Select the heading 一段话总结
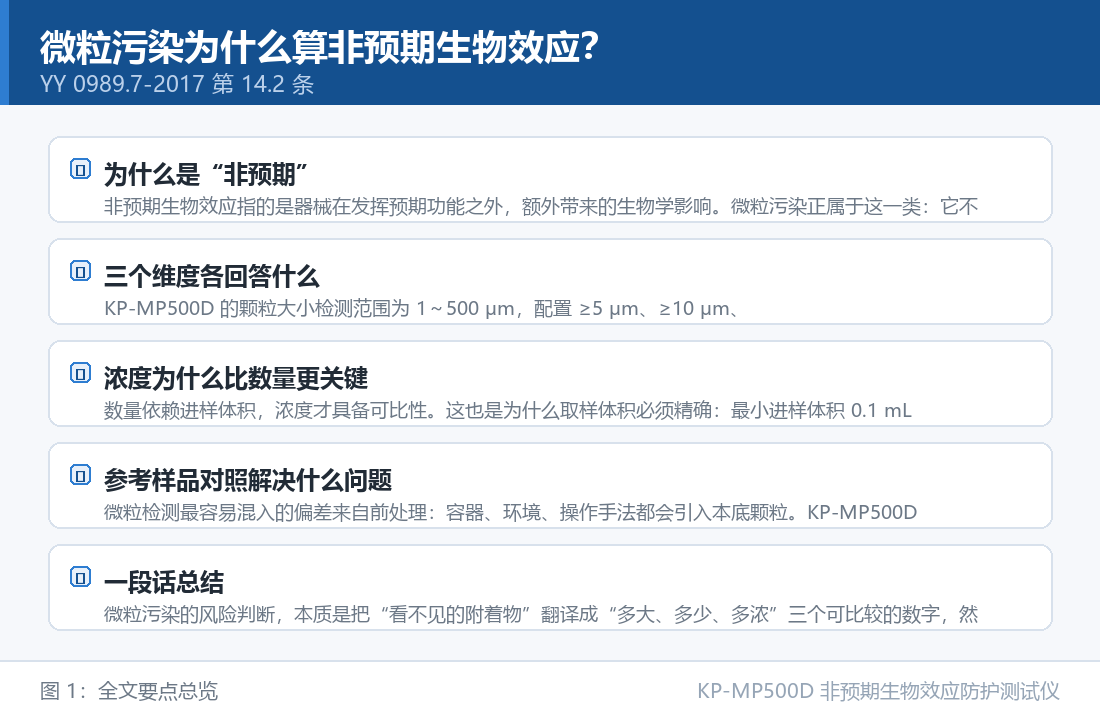1100x720 pixels. click(163, 582)
